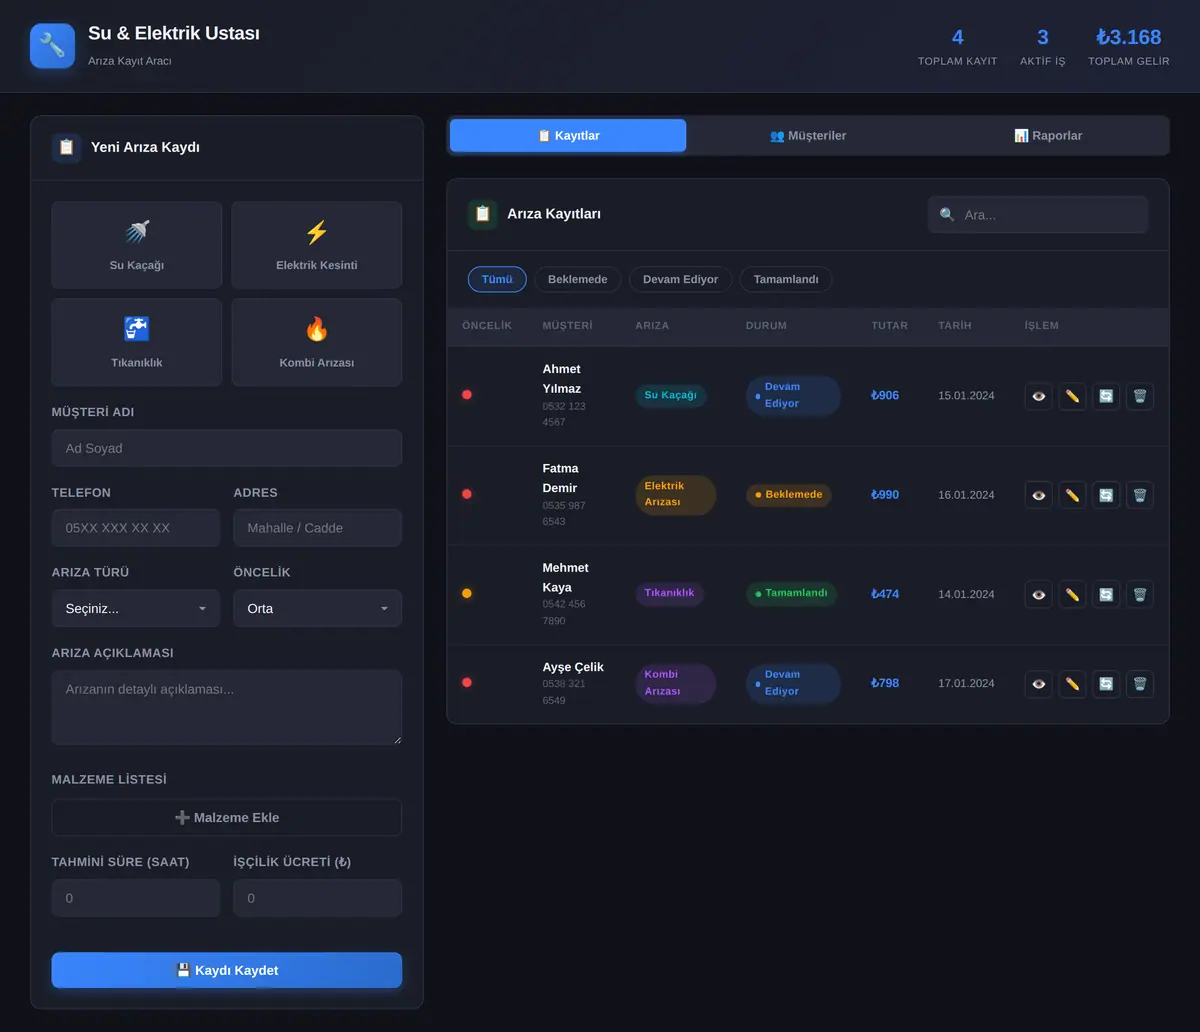Viewport: 1200px width, 1032px height.
Task: Show only Devam Ediyor records
Action: point(680,279)
